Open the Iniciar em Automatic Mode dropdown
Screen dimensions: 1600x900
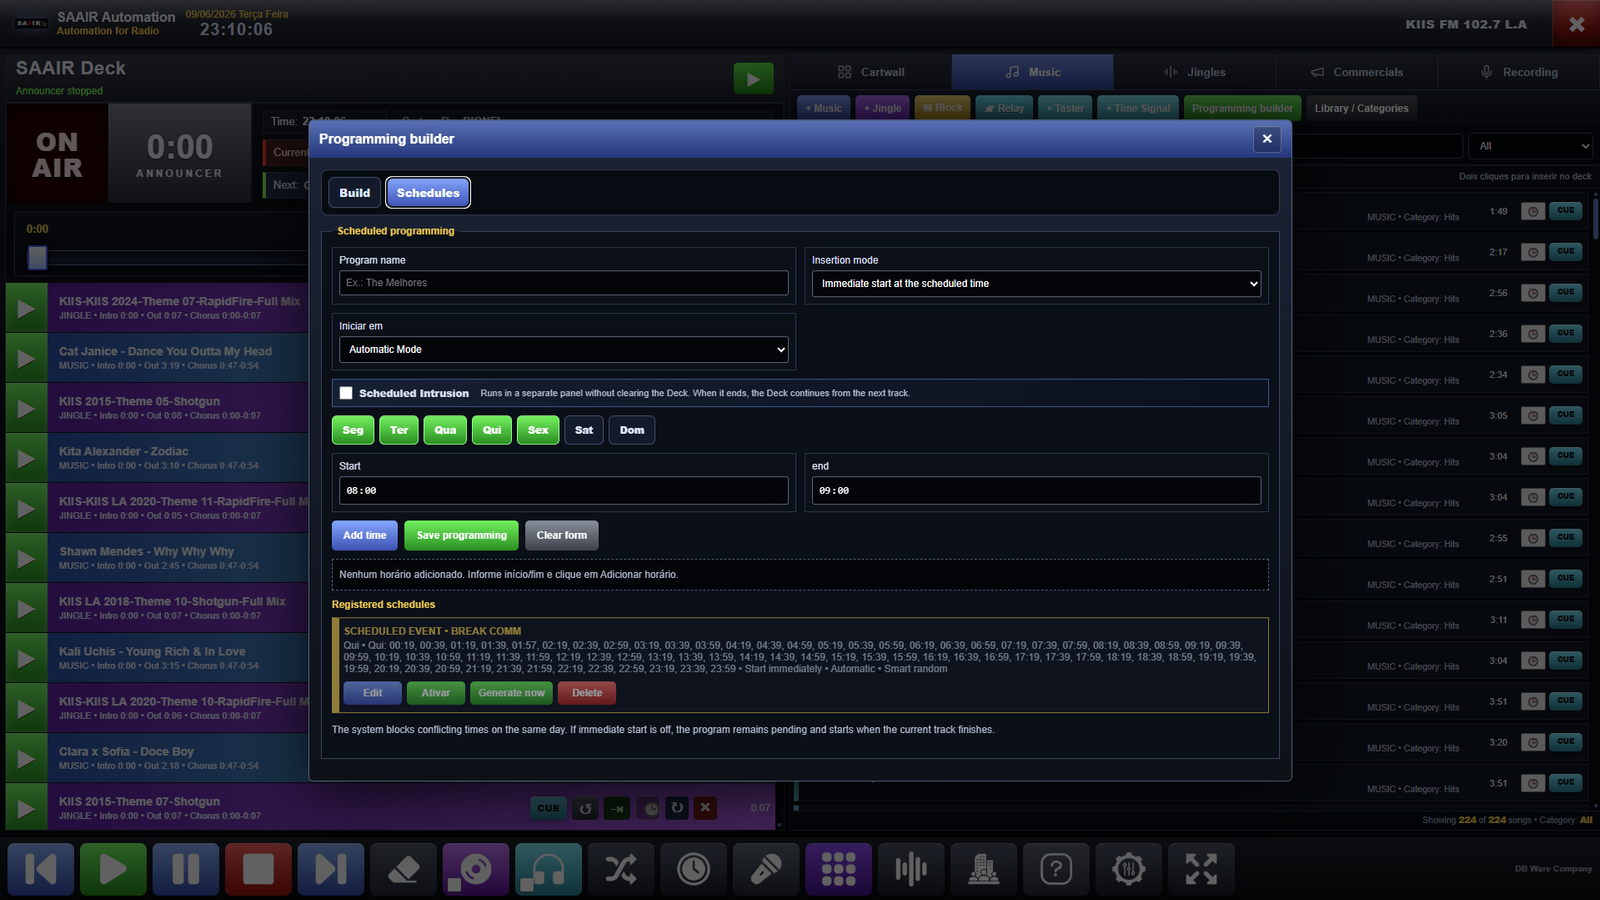[564, 349]
